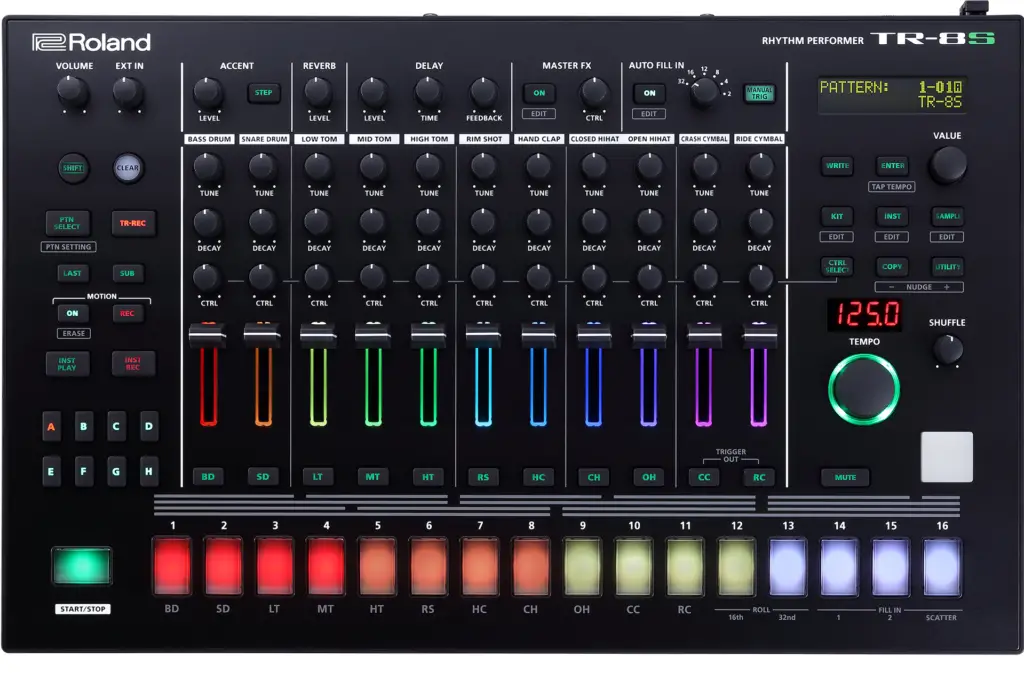
Task: Click the PTN SELECT button
Action: click(x=67, y=223)
